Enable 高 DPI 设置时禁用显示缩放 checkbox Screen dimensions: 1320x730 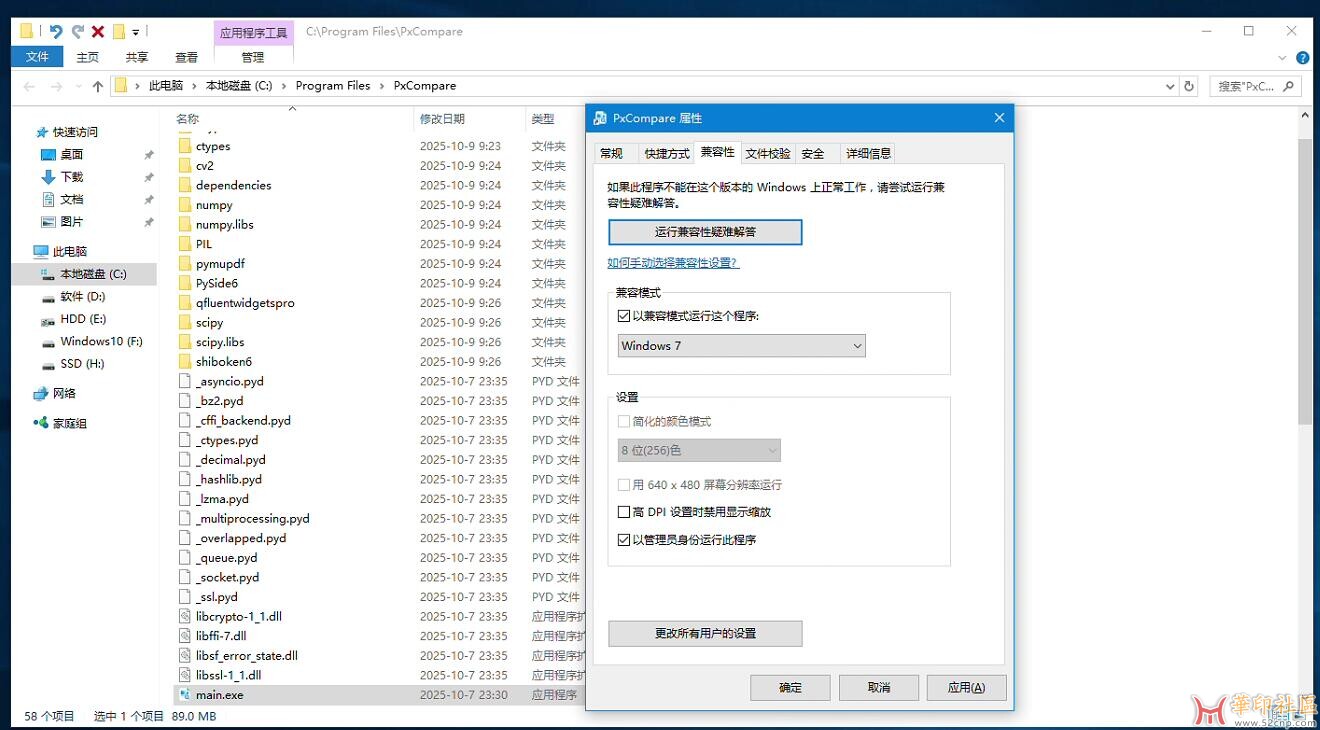[x=625, y=512]
